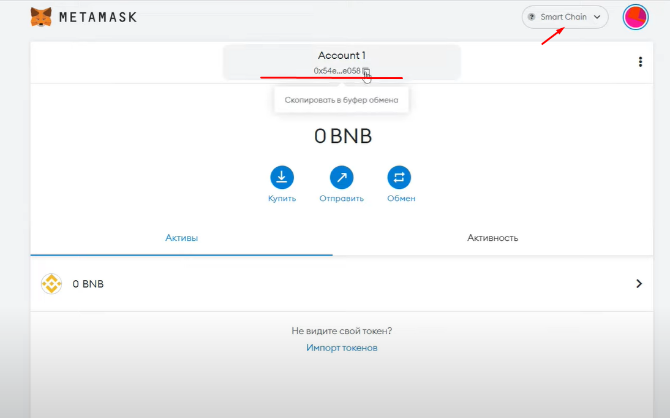Click the Импорт токенов link
The height and width of the screenshot is (418, 670).
point(342,348)
